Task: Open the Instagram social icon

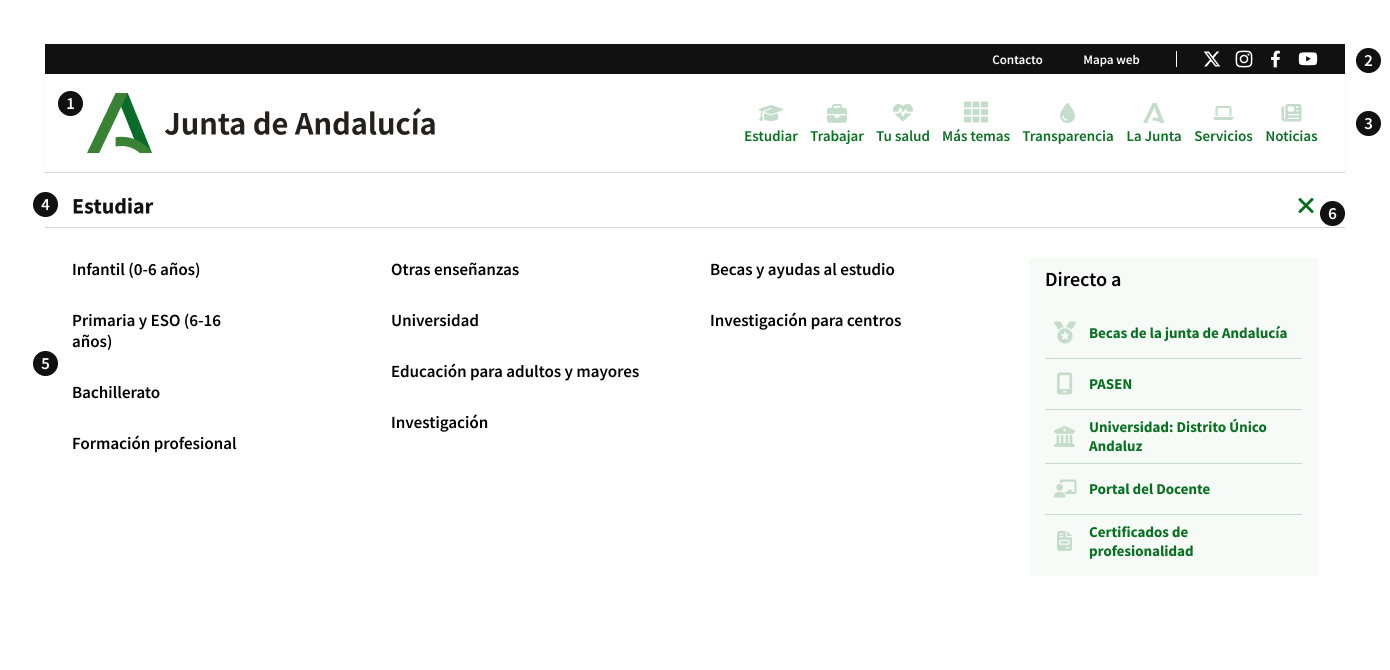Action: tap(1244, 59)
